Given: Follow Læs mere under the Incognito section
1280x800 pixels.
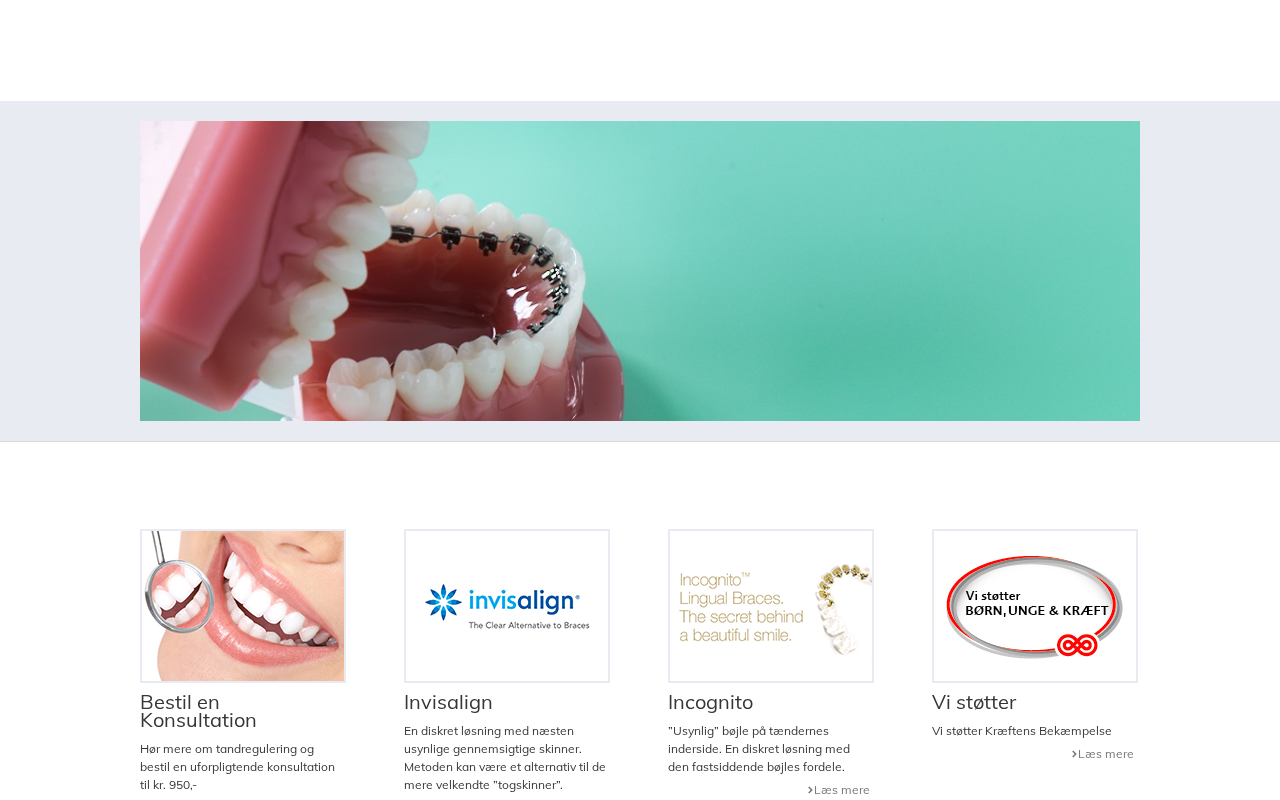Looking at the screenshot, I should click(x=841, y=790).
